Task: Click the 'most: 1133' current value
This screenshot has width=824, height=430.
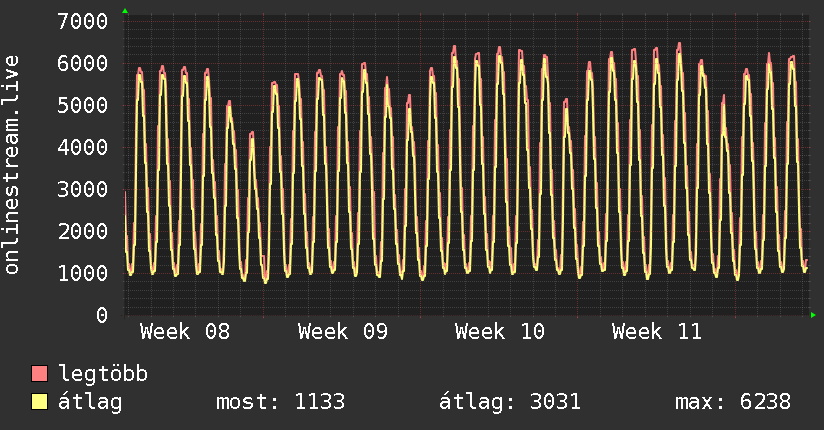Action: pos(280,402)
